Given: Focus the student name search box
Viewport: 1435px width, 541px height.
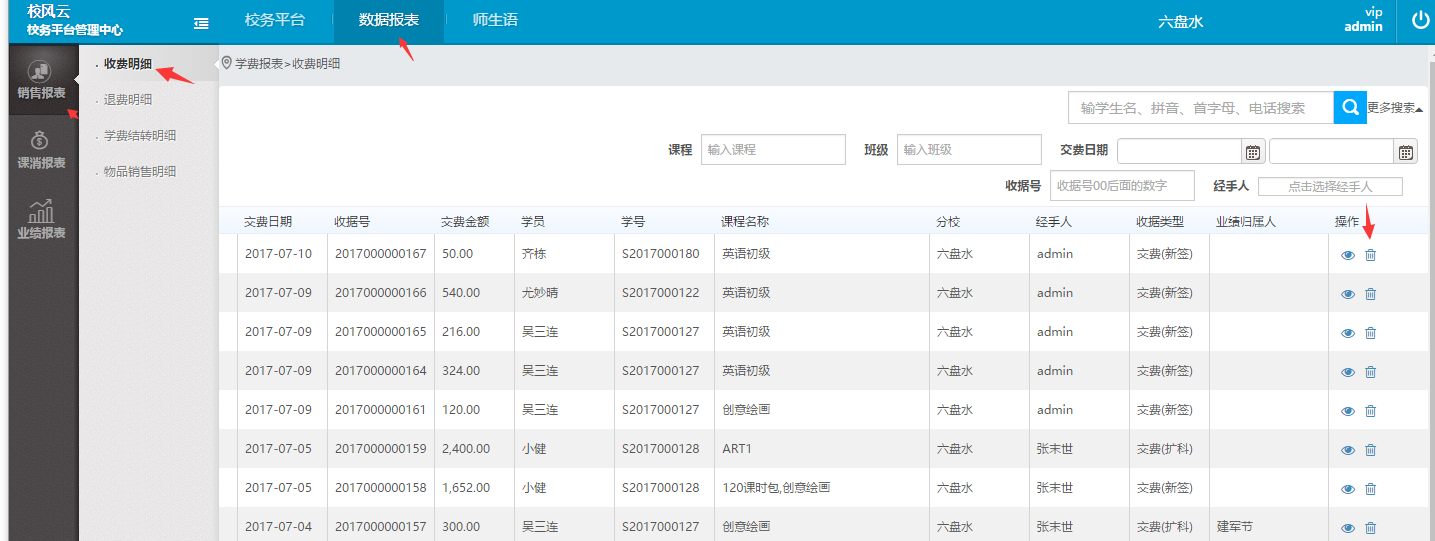Looking at the screenshot, I should pos(1201,107).
